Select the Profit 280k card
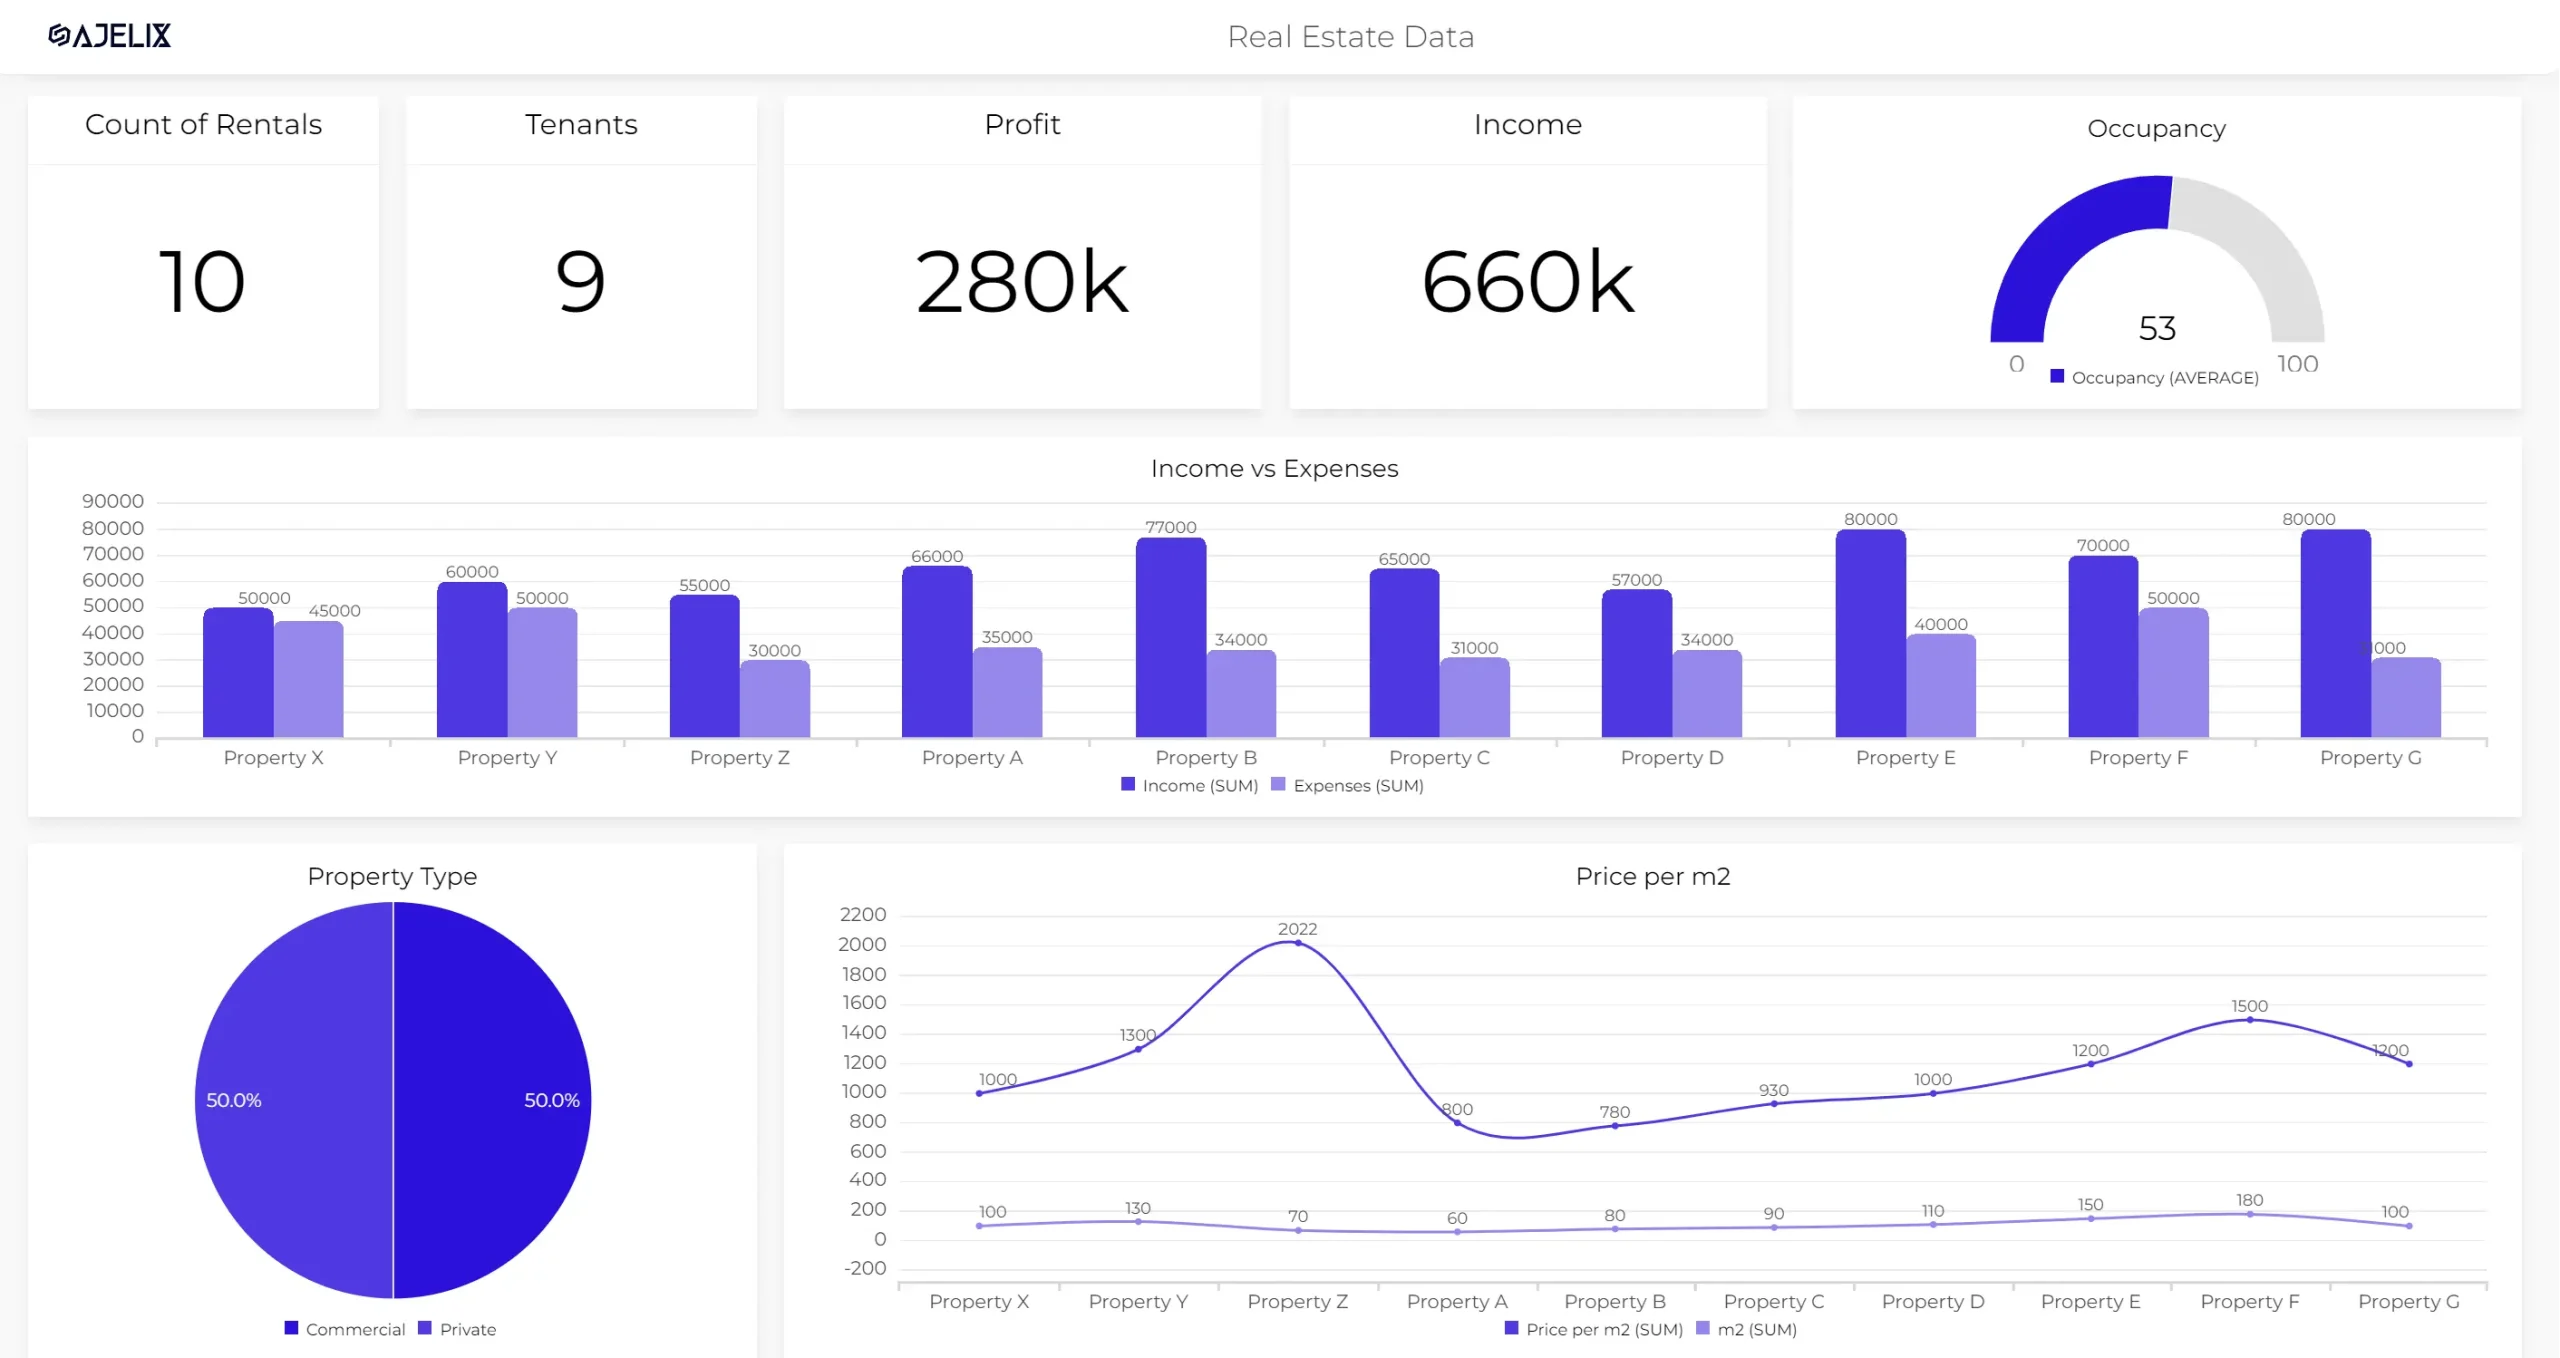This screenshot has height=1358, width=2560. (x=1022, y=282)
